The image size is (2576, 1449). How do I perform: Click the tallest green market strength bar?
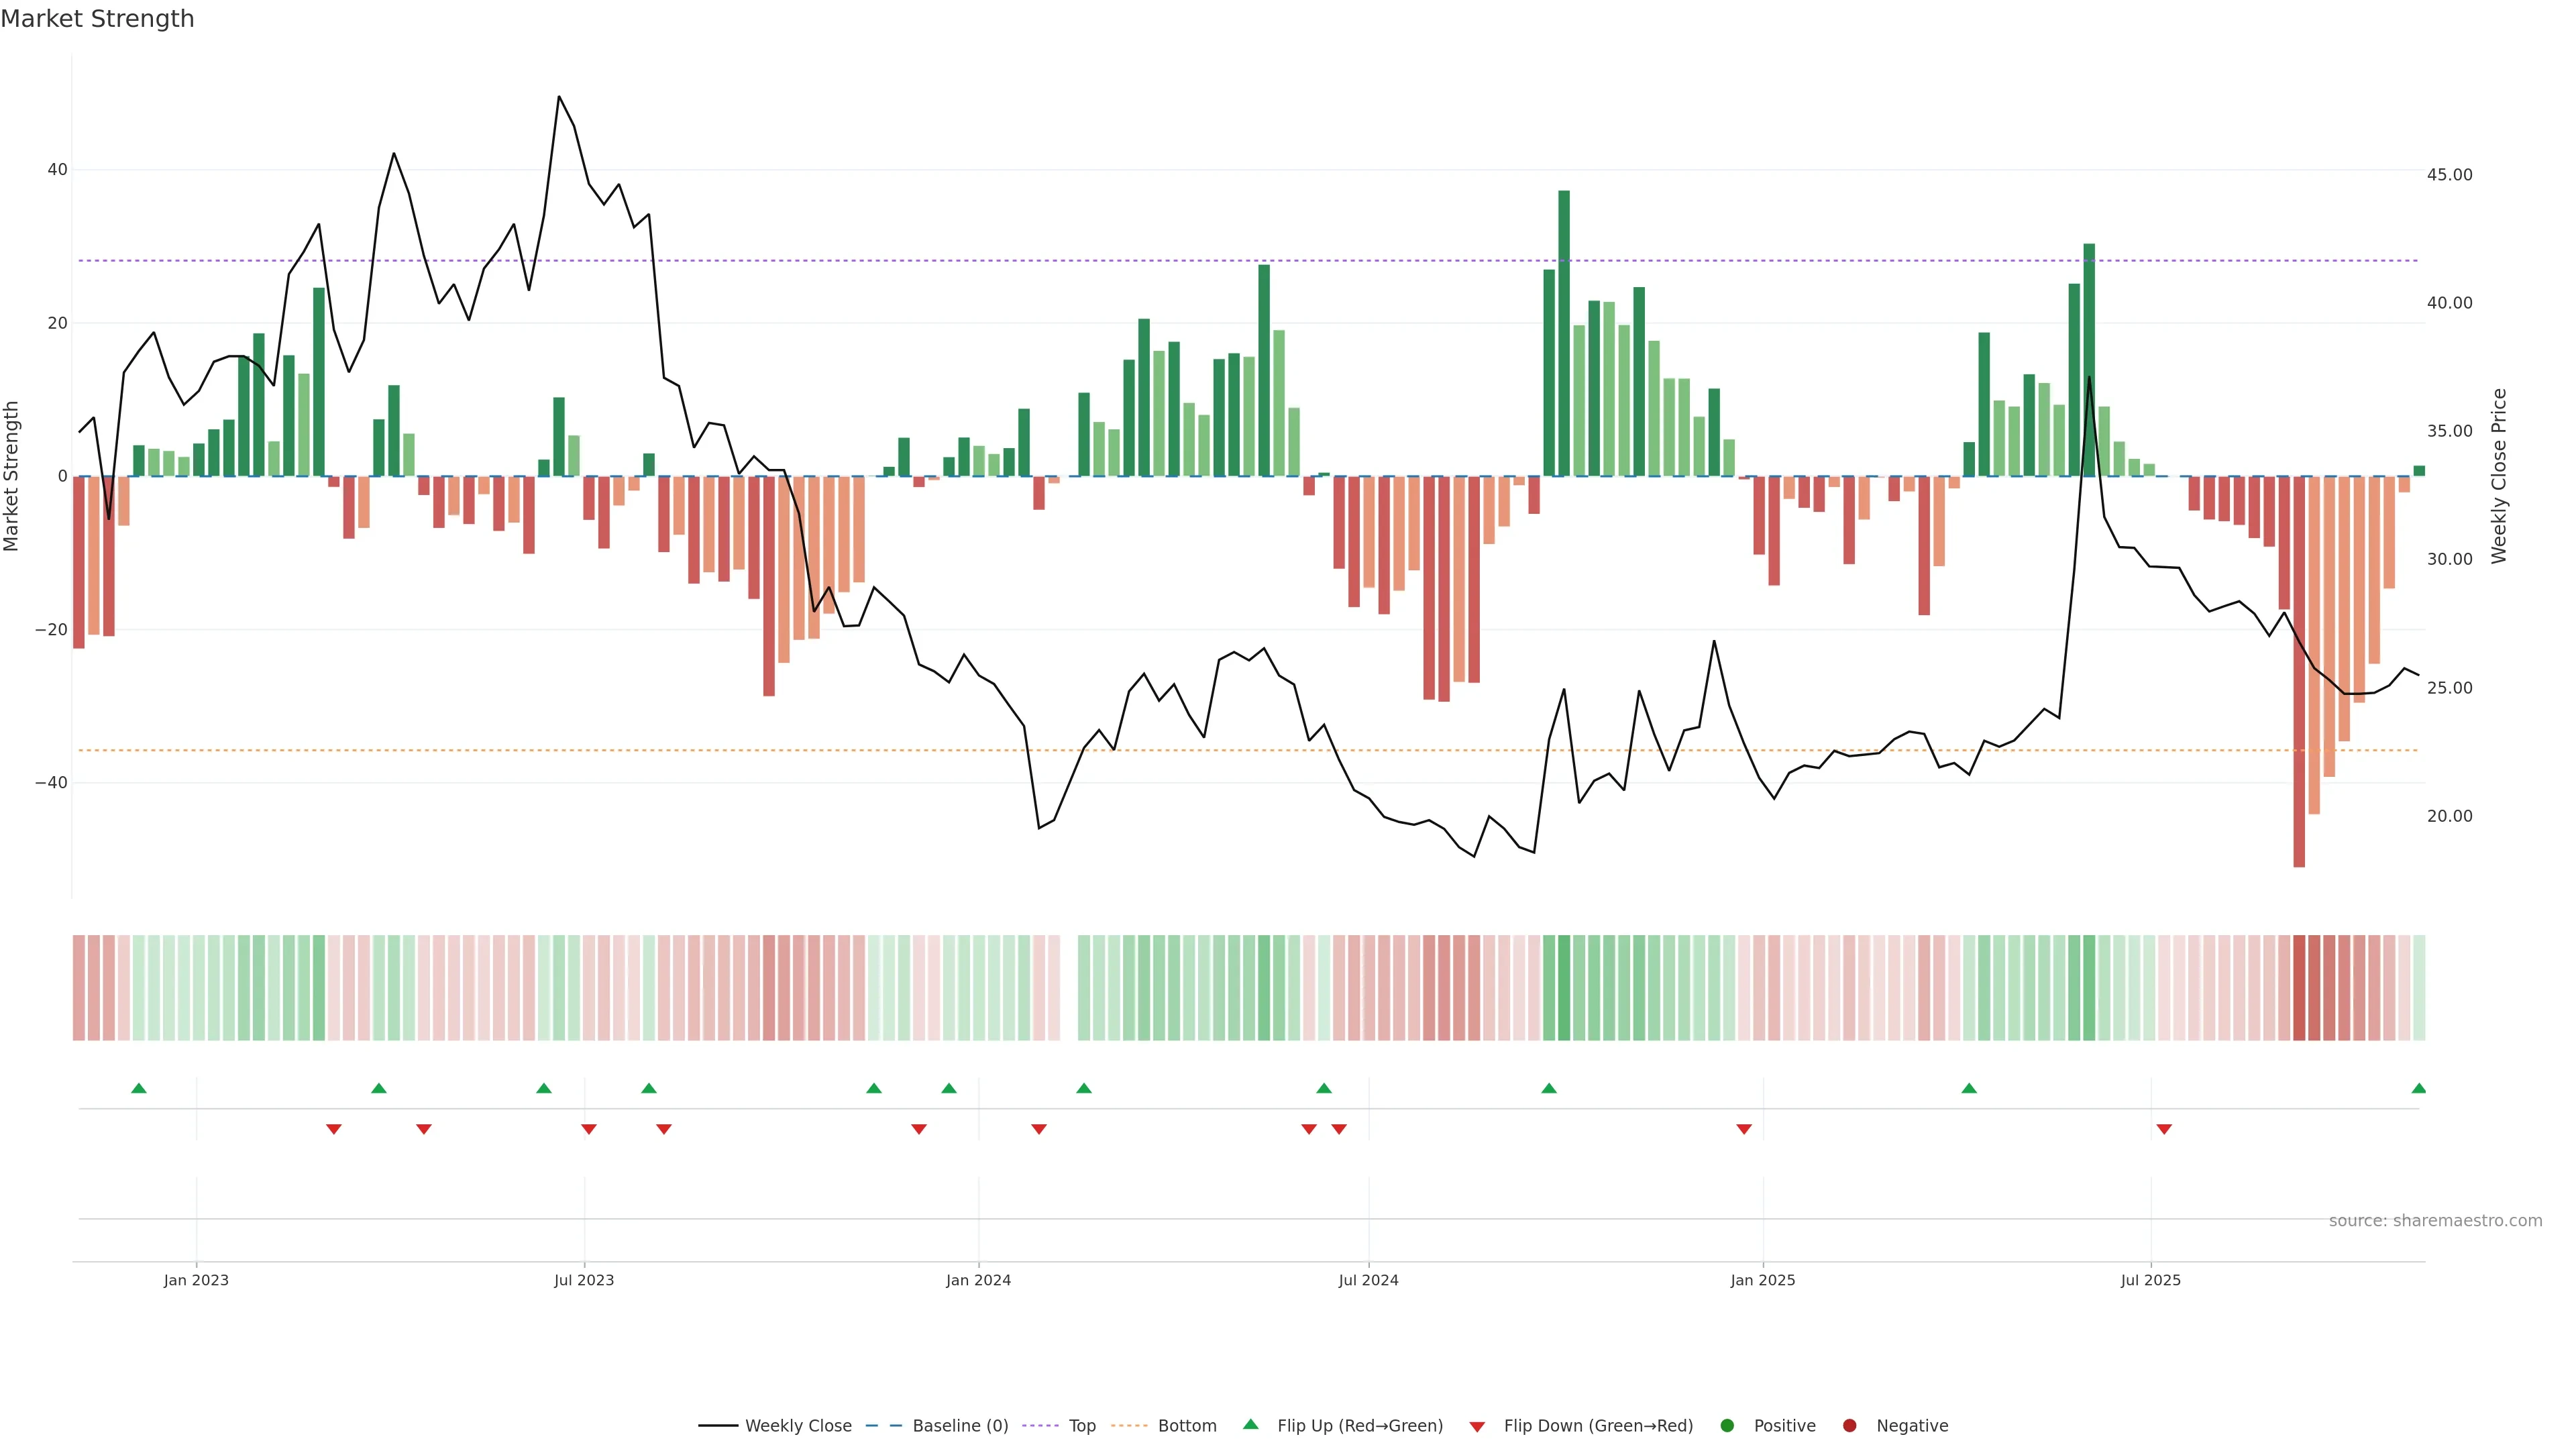1564,333
